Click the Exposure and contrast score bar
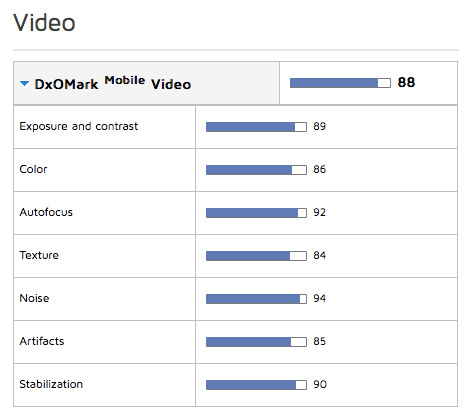The height and width of the screenshot is (413, 464). [x=256, y=127]
